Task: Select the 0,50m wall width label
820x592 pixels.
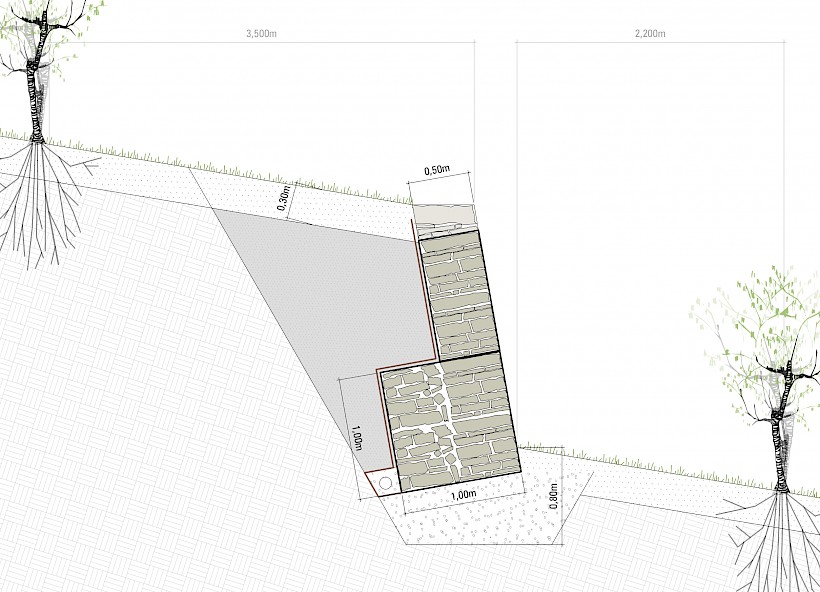Action: (436, 171)
